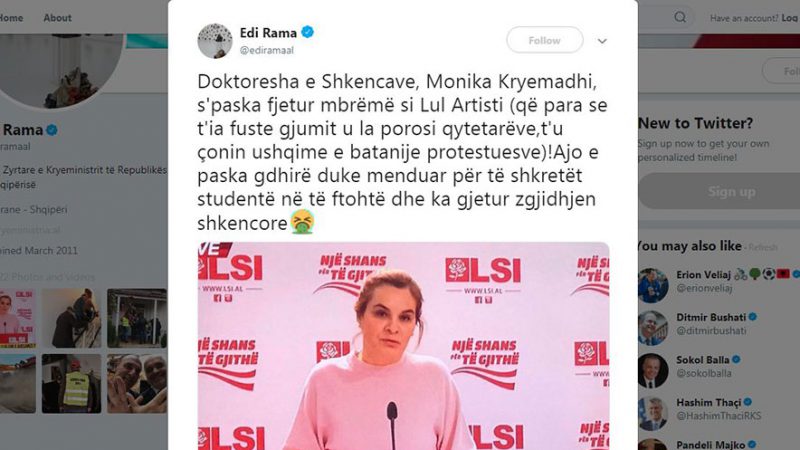Open the yellow safety vest photo thumbnail

pyautogui.click(x=71, y=384)
